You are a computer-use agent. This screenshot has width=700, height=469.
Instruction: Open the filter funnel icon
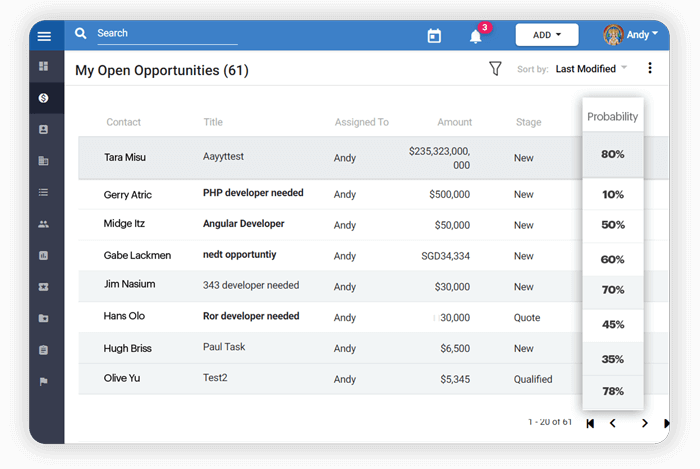point(495,68)
